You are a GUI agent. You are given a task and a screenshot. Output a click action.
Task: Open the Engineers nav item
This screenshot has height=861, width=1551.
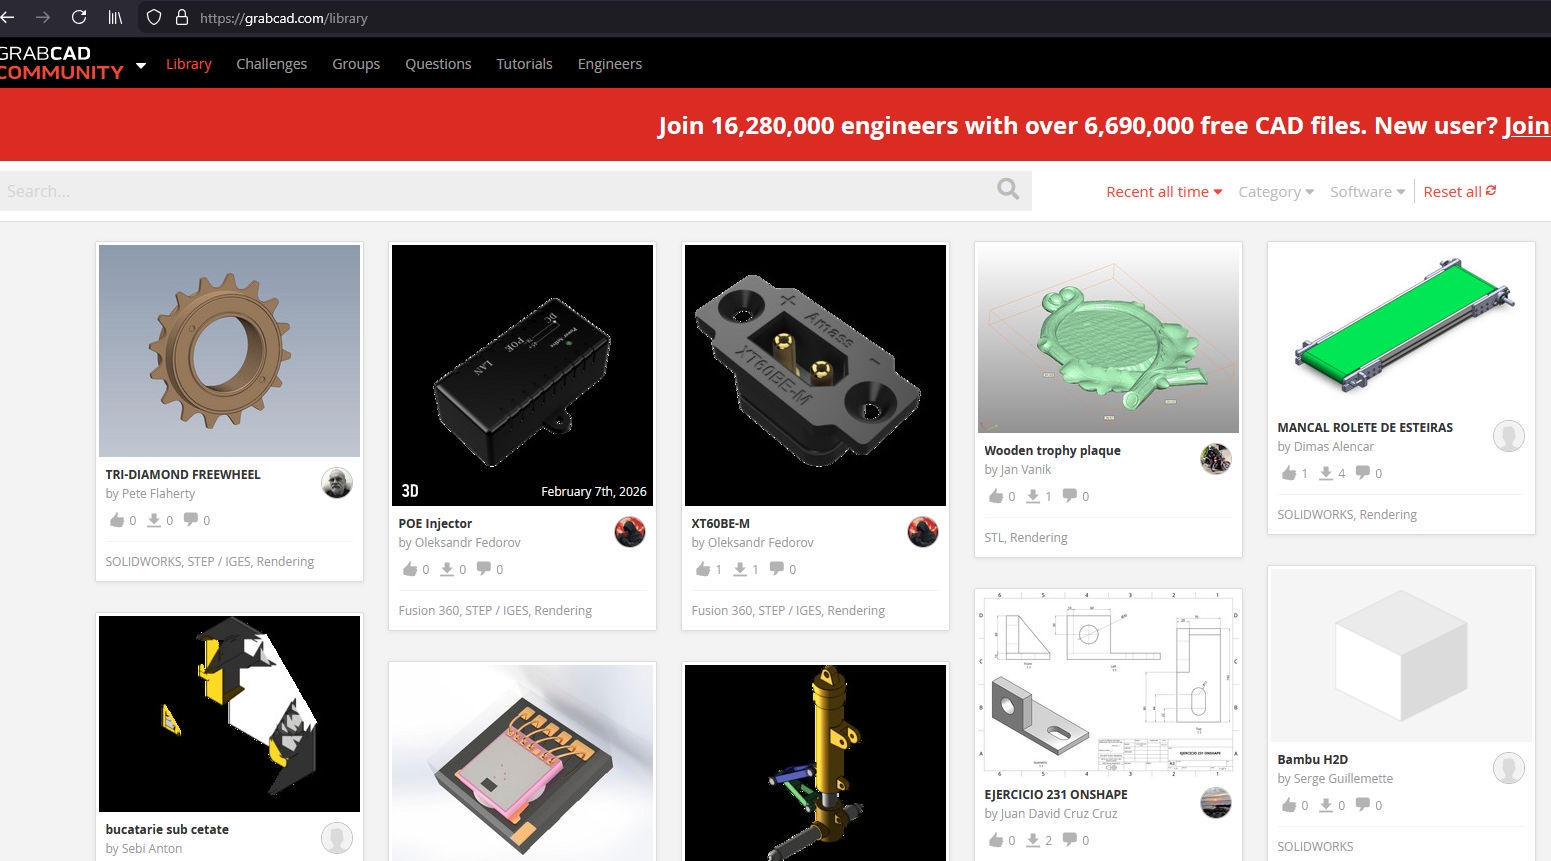(610, 64)
